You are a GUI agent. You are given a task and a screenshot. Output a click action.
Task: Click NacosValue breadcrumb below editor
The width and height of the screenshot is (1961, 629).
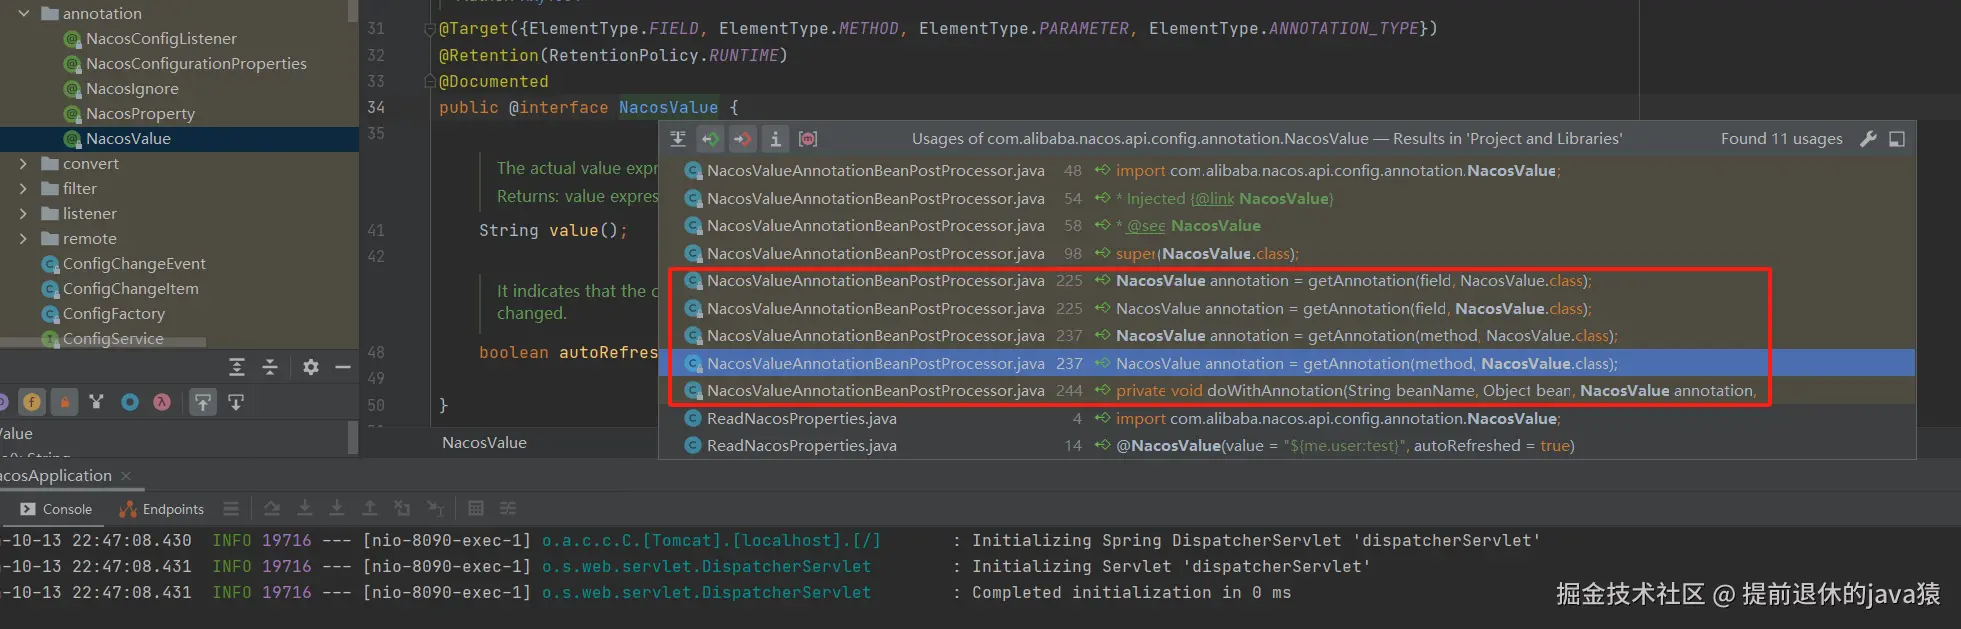tap(484, 442)
